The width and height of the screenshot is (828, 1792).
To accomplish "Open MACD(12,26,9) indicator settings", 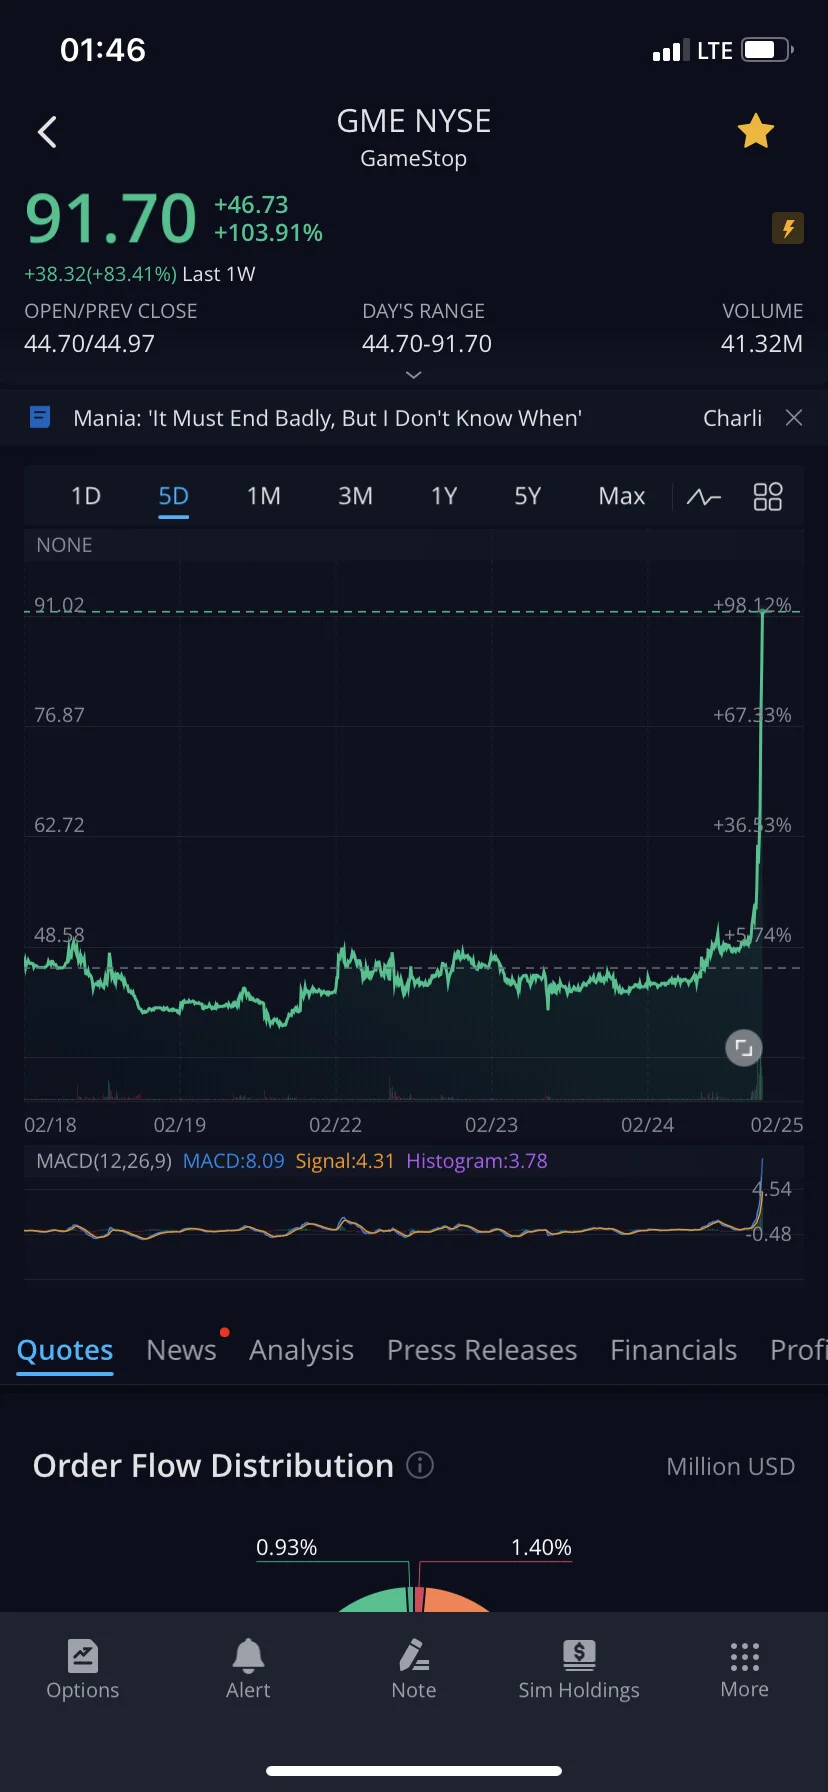I will coord(104,1161).
